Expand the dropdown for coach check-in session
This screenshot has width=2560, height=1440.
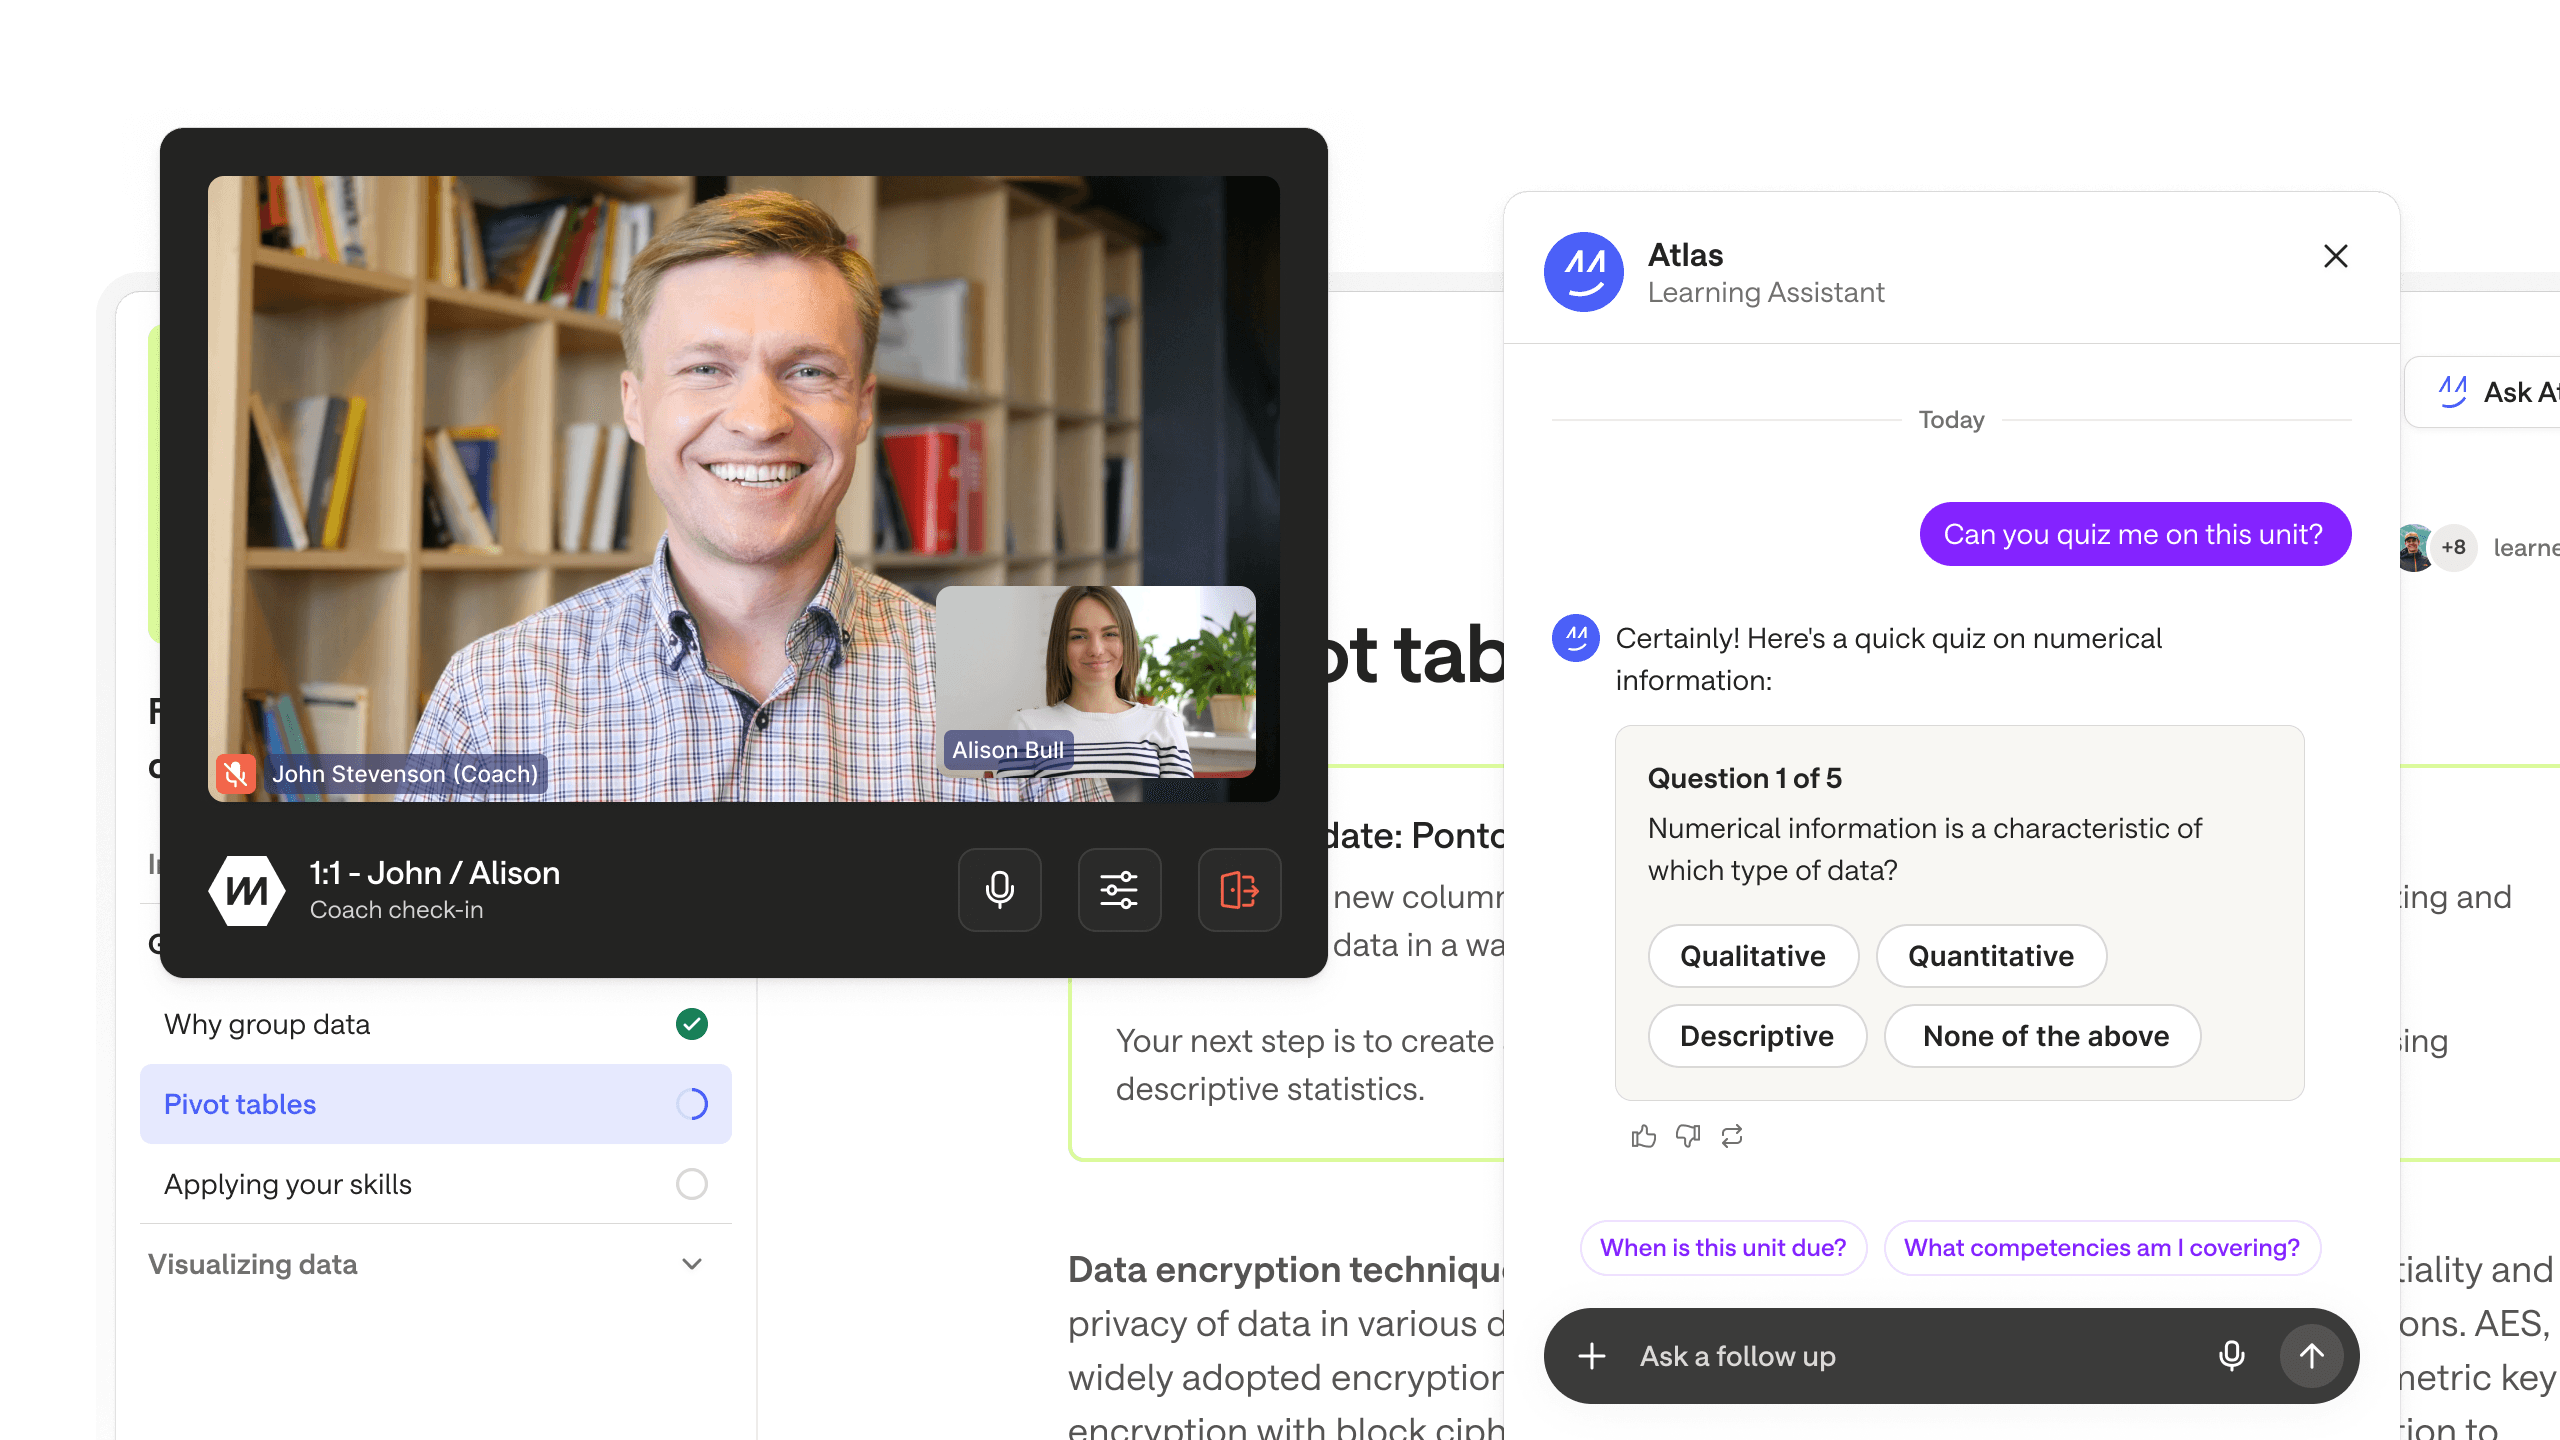[1120, 886]
